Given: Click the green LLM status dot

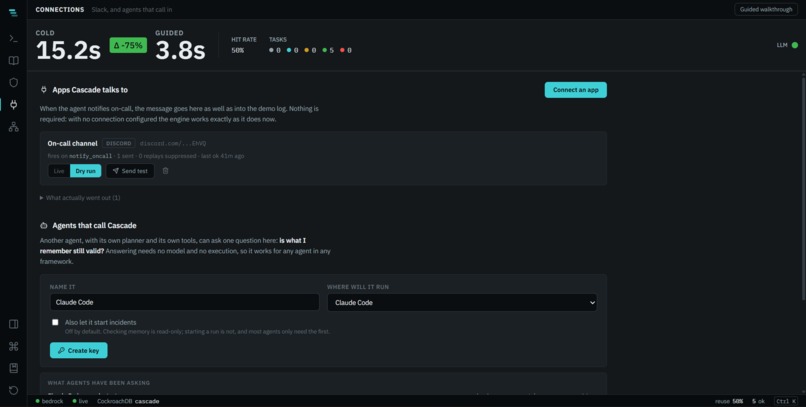Looking at the screenshot, I should (795, 45).
